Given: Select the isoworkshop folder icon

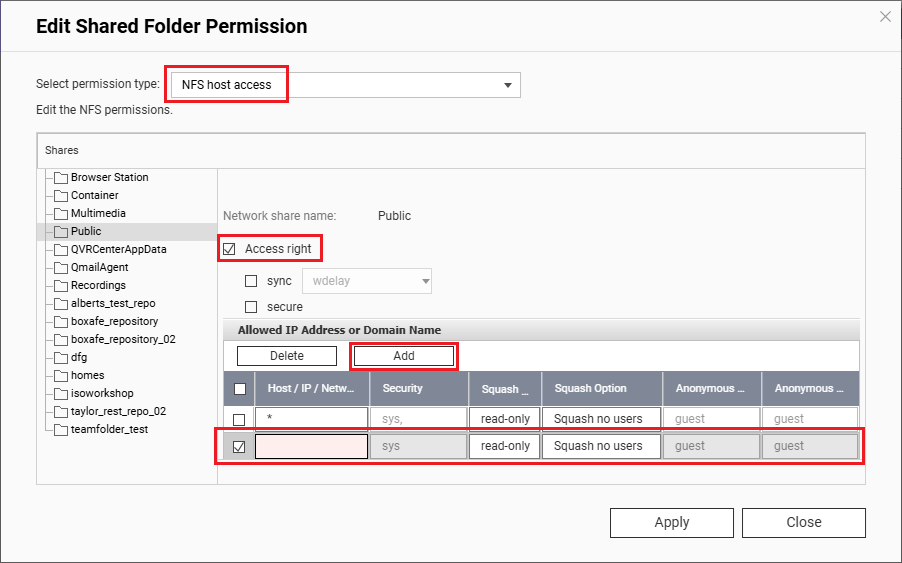Looking at the screenshot, I should click(x=61, y=394).
